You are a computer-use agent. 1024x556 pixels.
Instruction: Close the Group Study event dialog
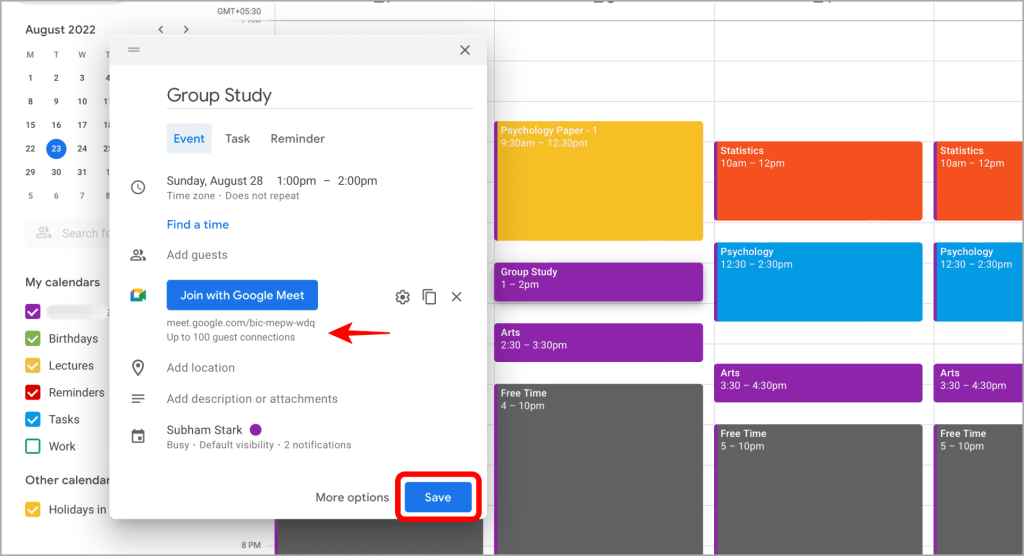(x=465, y=50)
